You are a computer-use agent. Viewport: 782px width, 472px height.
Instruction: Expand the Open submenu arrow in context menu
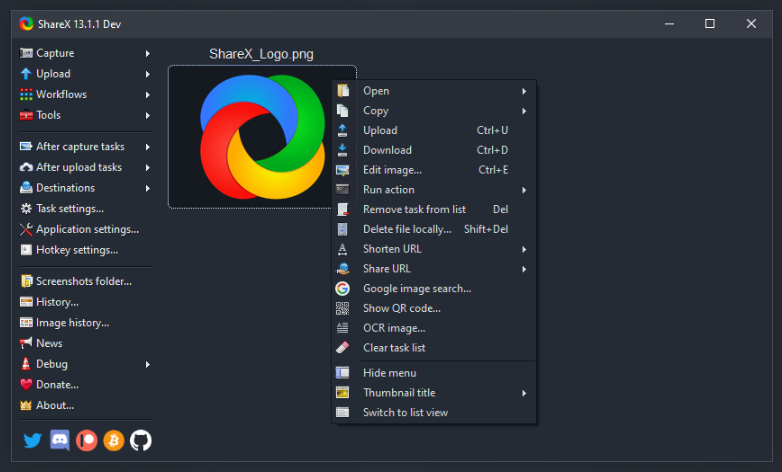click(524, 91)
